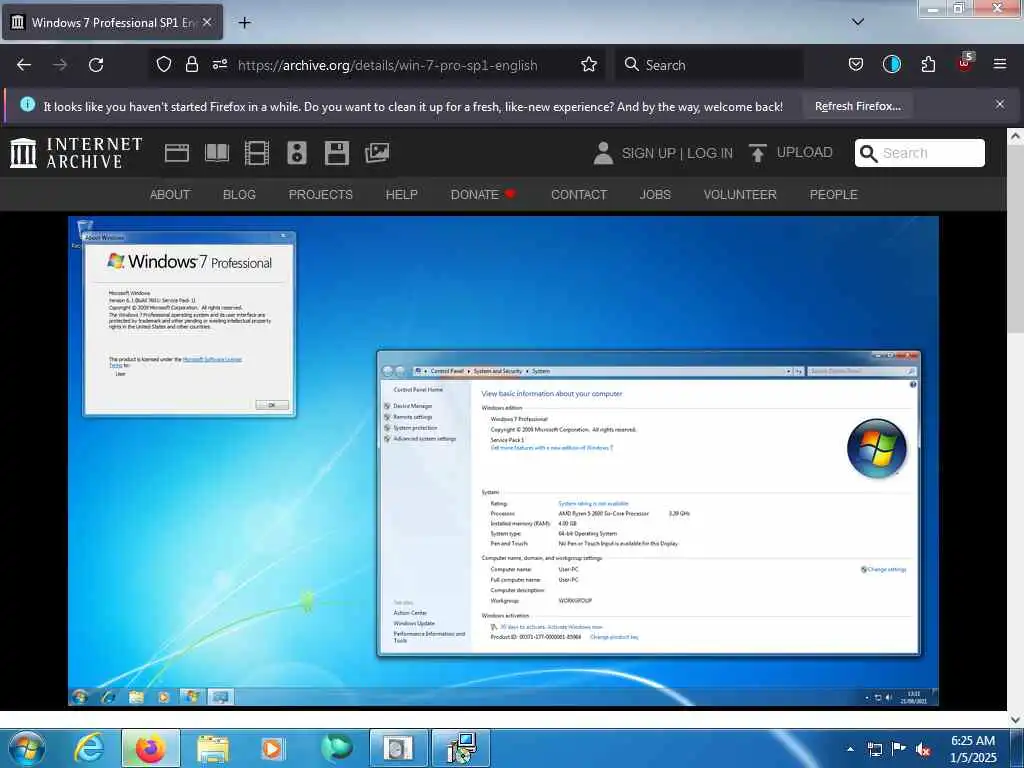Screen dimensions: 1024x768
Task: Open site permissions icon in address bar
Action: pyautogui.click(x=219, y=64)
